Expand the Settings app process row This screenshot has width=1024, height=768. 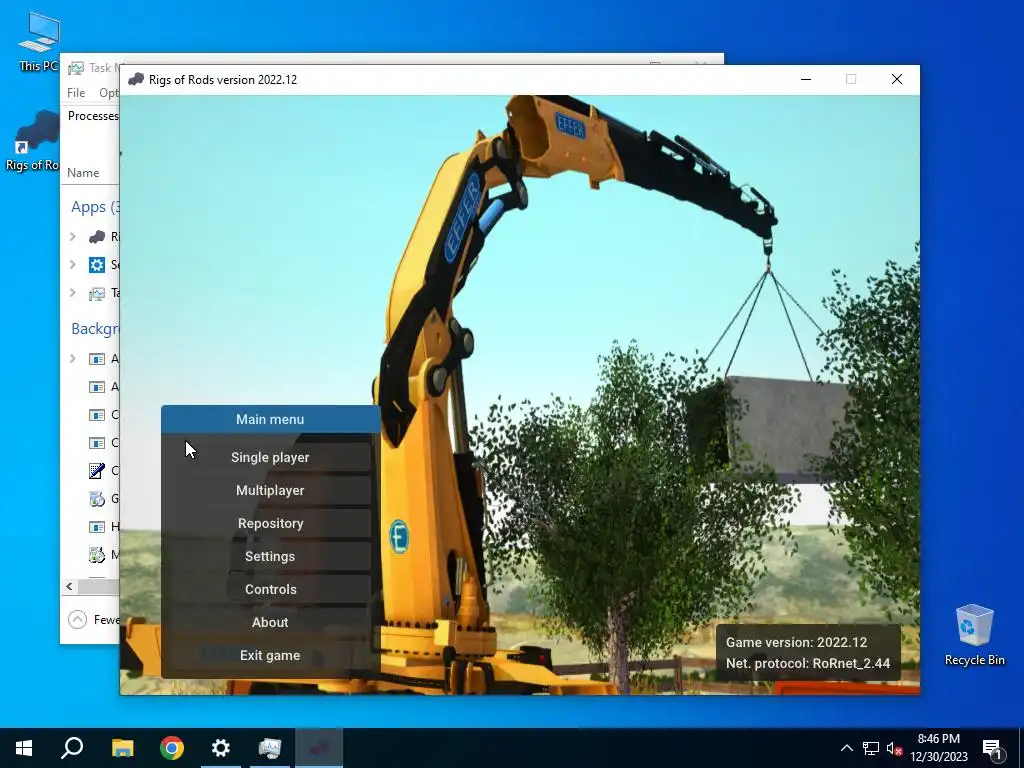point(73,264)
